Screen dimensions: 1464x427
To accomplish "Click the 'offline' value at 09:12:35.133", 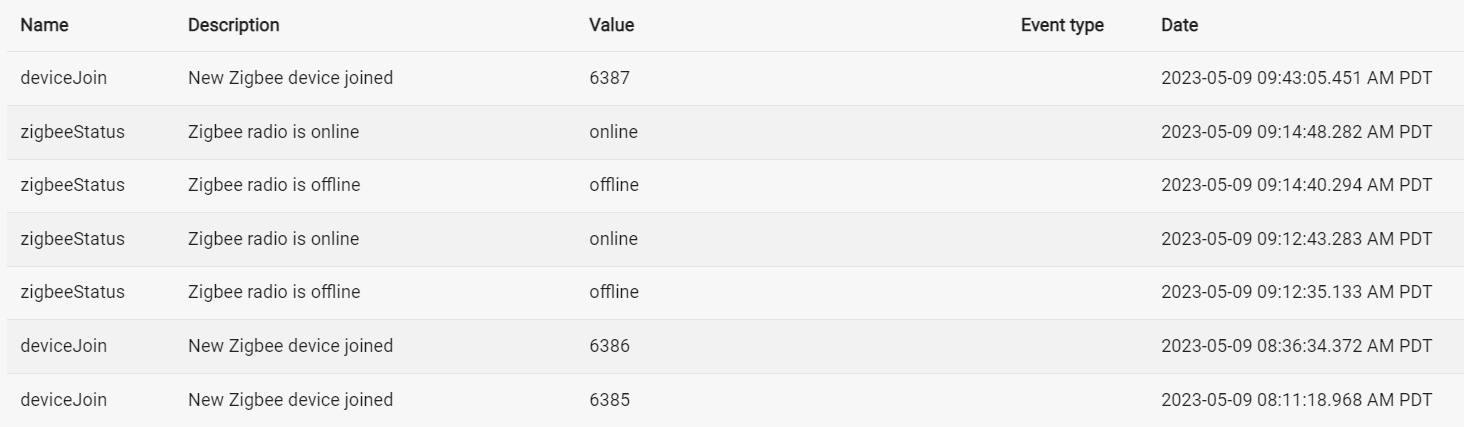I will coord(614,292).
